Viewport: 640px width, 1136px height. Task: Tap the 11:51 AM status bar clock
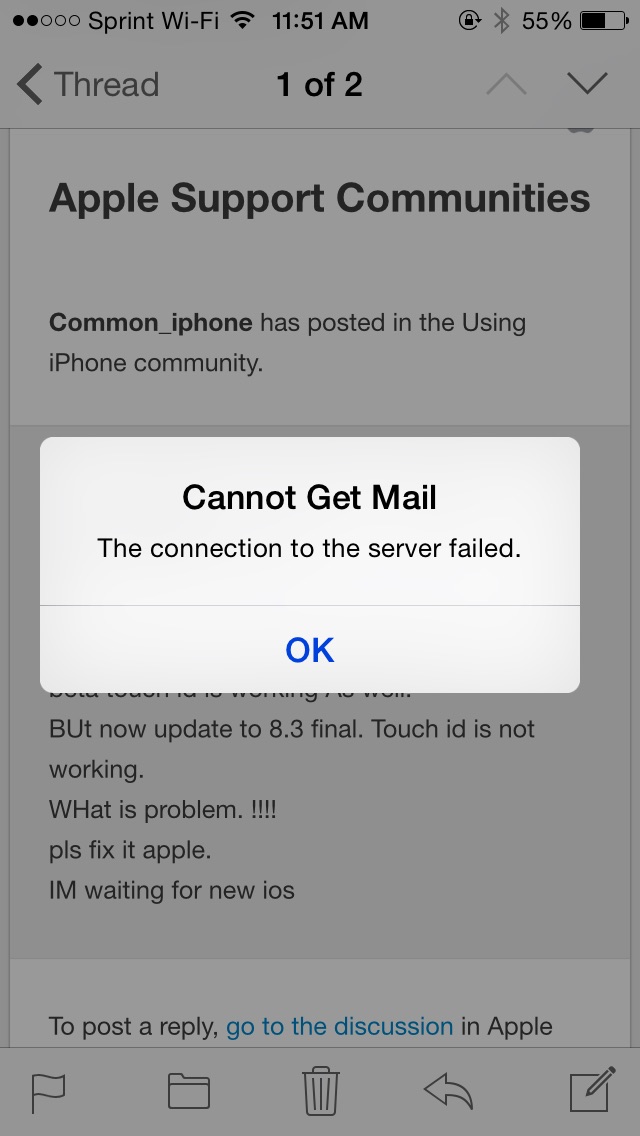pyautogui.click(x=320, y=21)
